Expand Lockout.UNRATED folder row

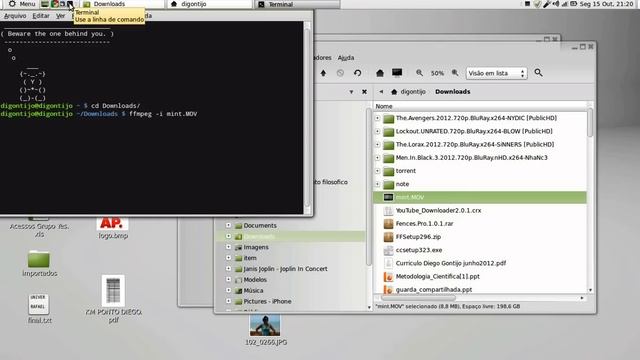(378, 131)
